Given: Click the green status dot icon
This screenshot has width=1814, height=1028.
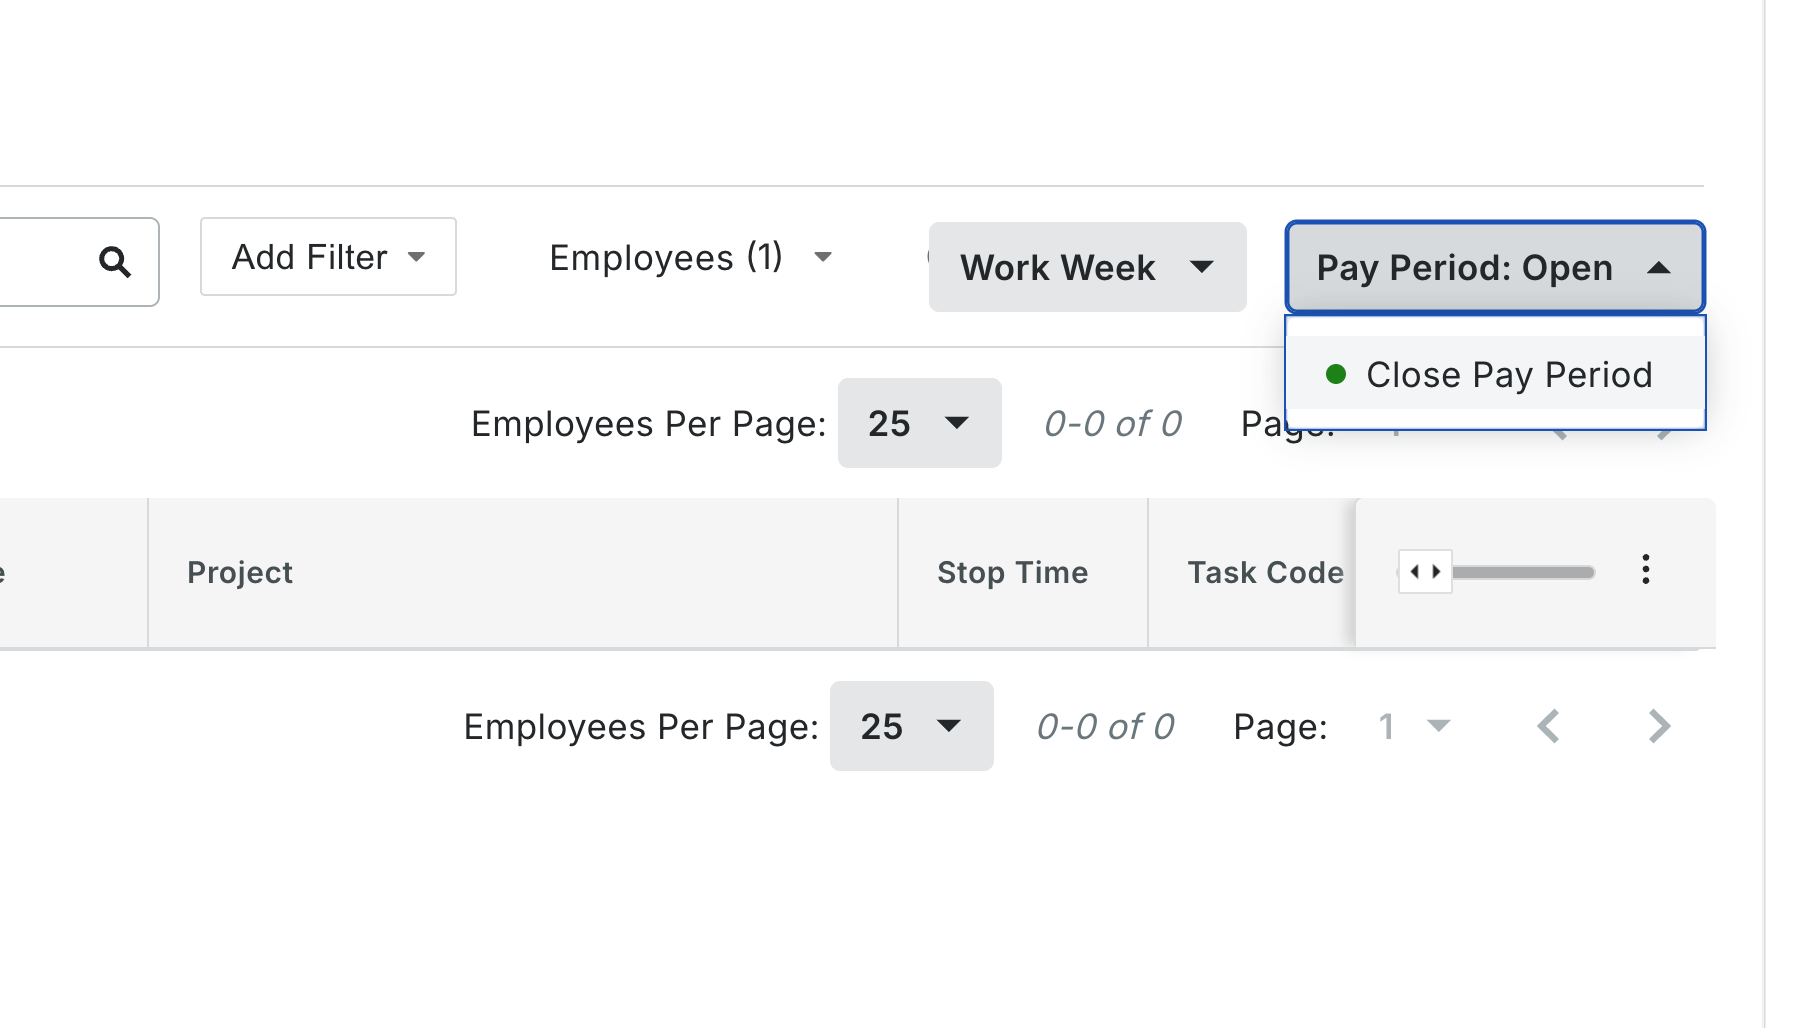Looking at the screenshot, I should pos(1335,375).
